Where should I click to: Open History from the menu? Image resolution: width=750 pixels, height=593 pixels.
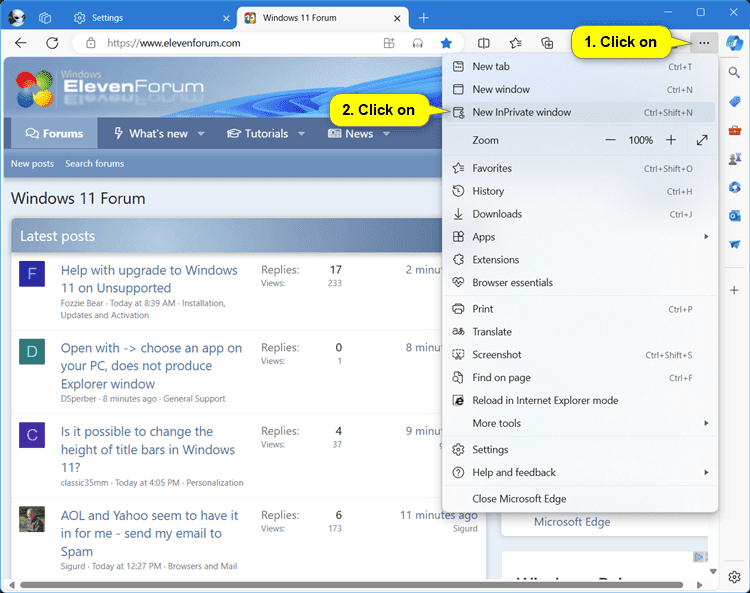click(580, 191)
